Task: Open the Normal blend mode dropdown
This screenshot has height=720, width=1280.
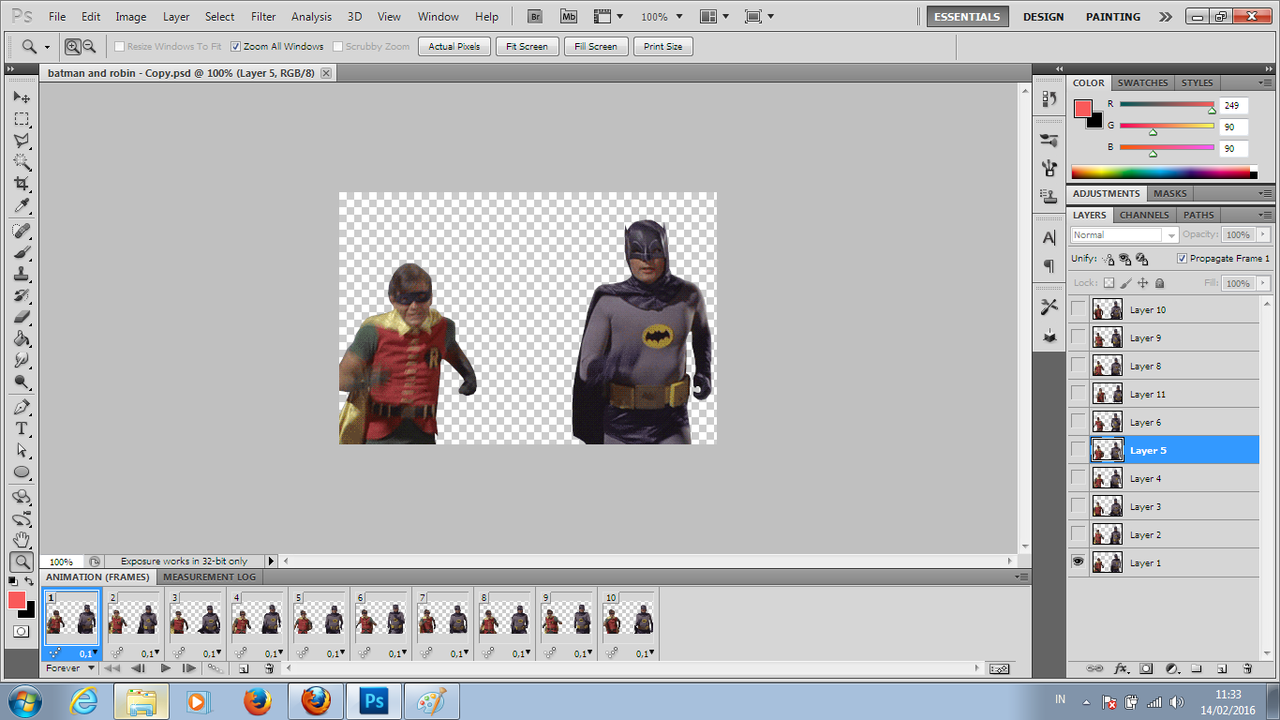Action: (x=1125, y=235)
